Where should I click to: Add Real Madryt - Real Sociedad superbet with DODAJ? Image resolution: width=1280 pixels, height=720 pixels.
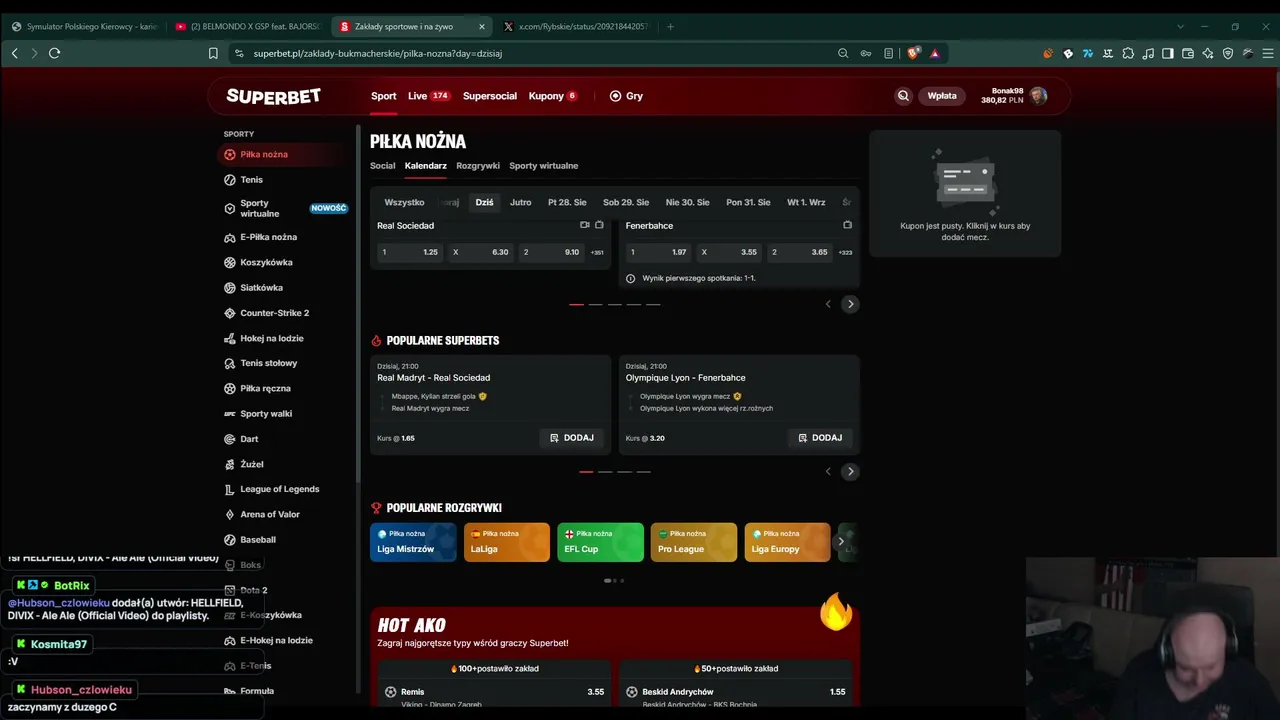(571, 438)
